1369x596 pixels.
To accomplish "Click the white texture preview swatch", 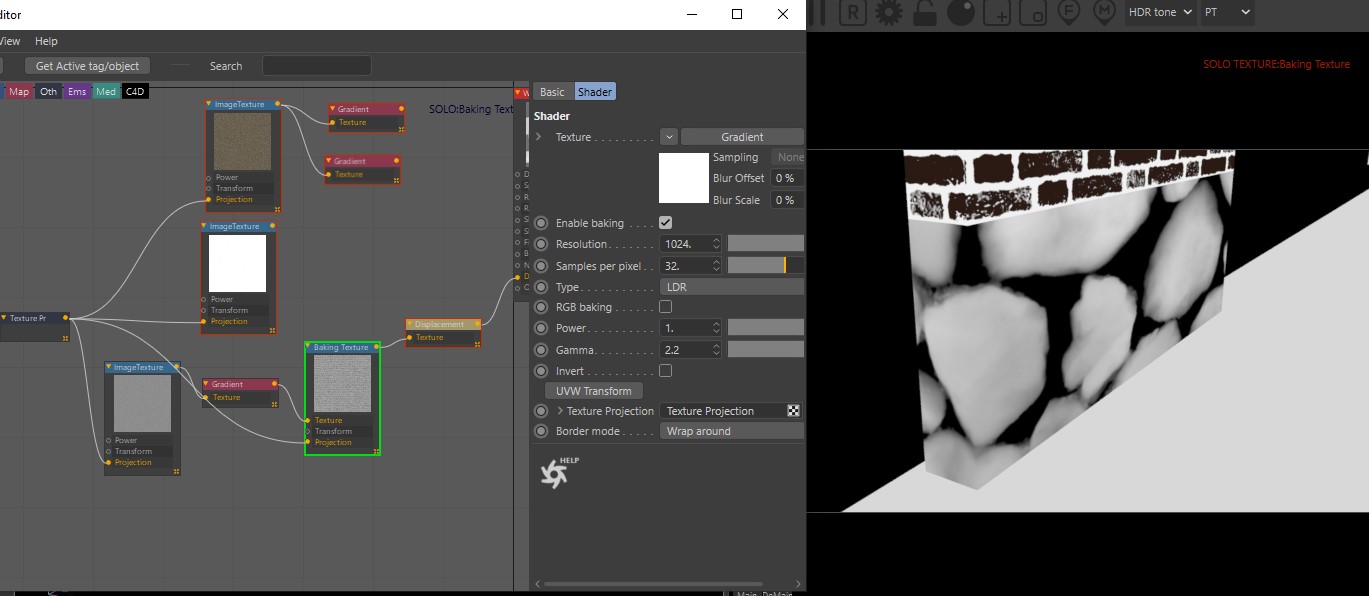I will (684, 178).
